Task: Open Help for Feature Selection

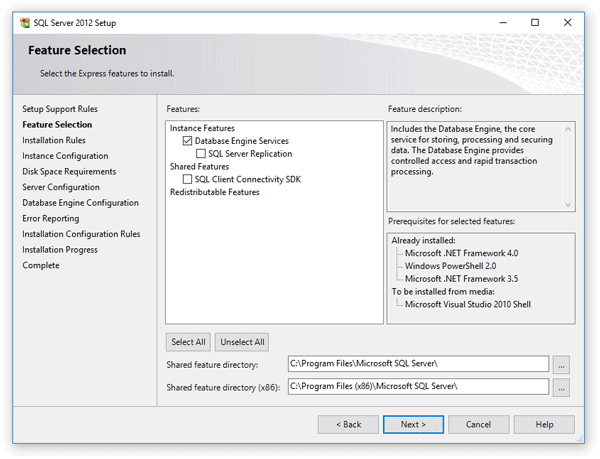Action: pyautogui.click(x=544, y=425)
